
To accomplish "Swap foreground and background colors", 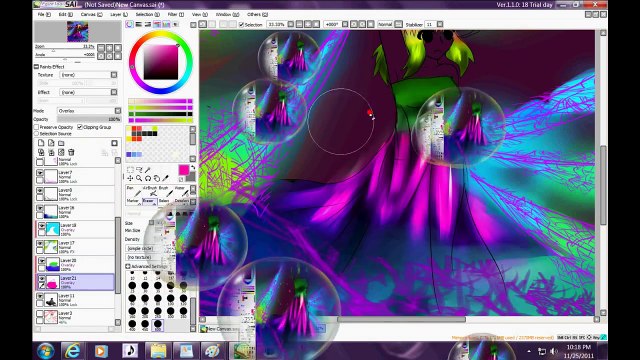I will [193, 167].
